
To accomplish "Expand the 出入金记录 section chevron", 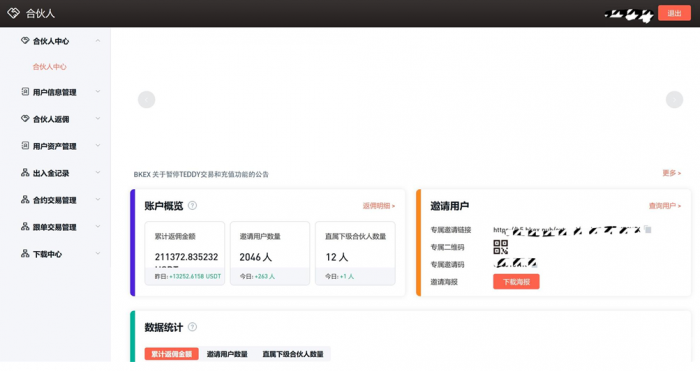I will pyautogui.click(x=98, y=172).
